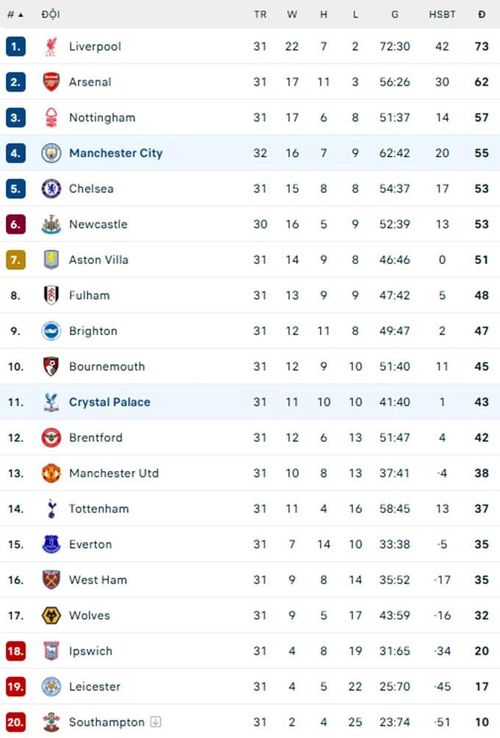Click the Manchester City crest icon
Viewport: 500px width, 738px height.
tap(51, 153)
